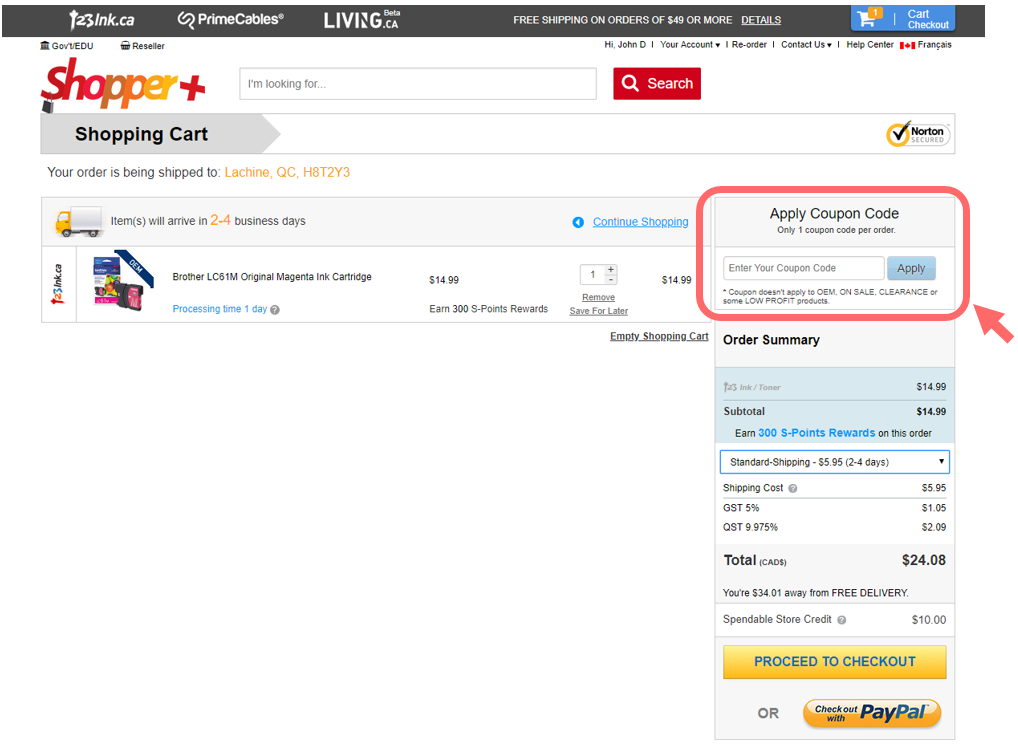
Task: Switch language to Français
Action: tap(934, 45)
